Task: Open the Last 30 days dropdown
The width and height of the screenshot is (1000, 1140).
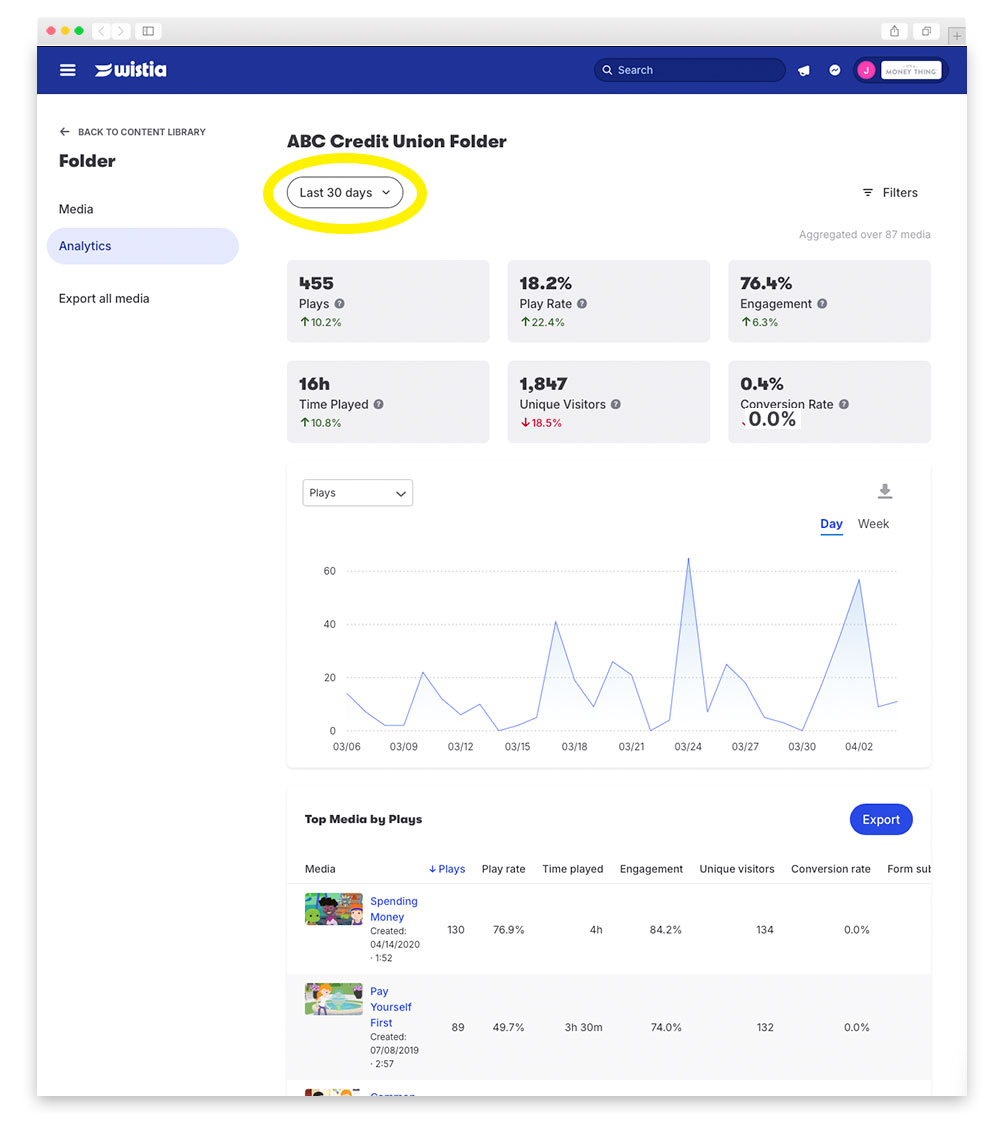Action: [345, 193]
